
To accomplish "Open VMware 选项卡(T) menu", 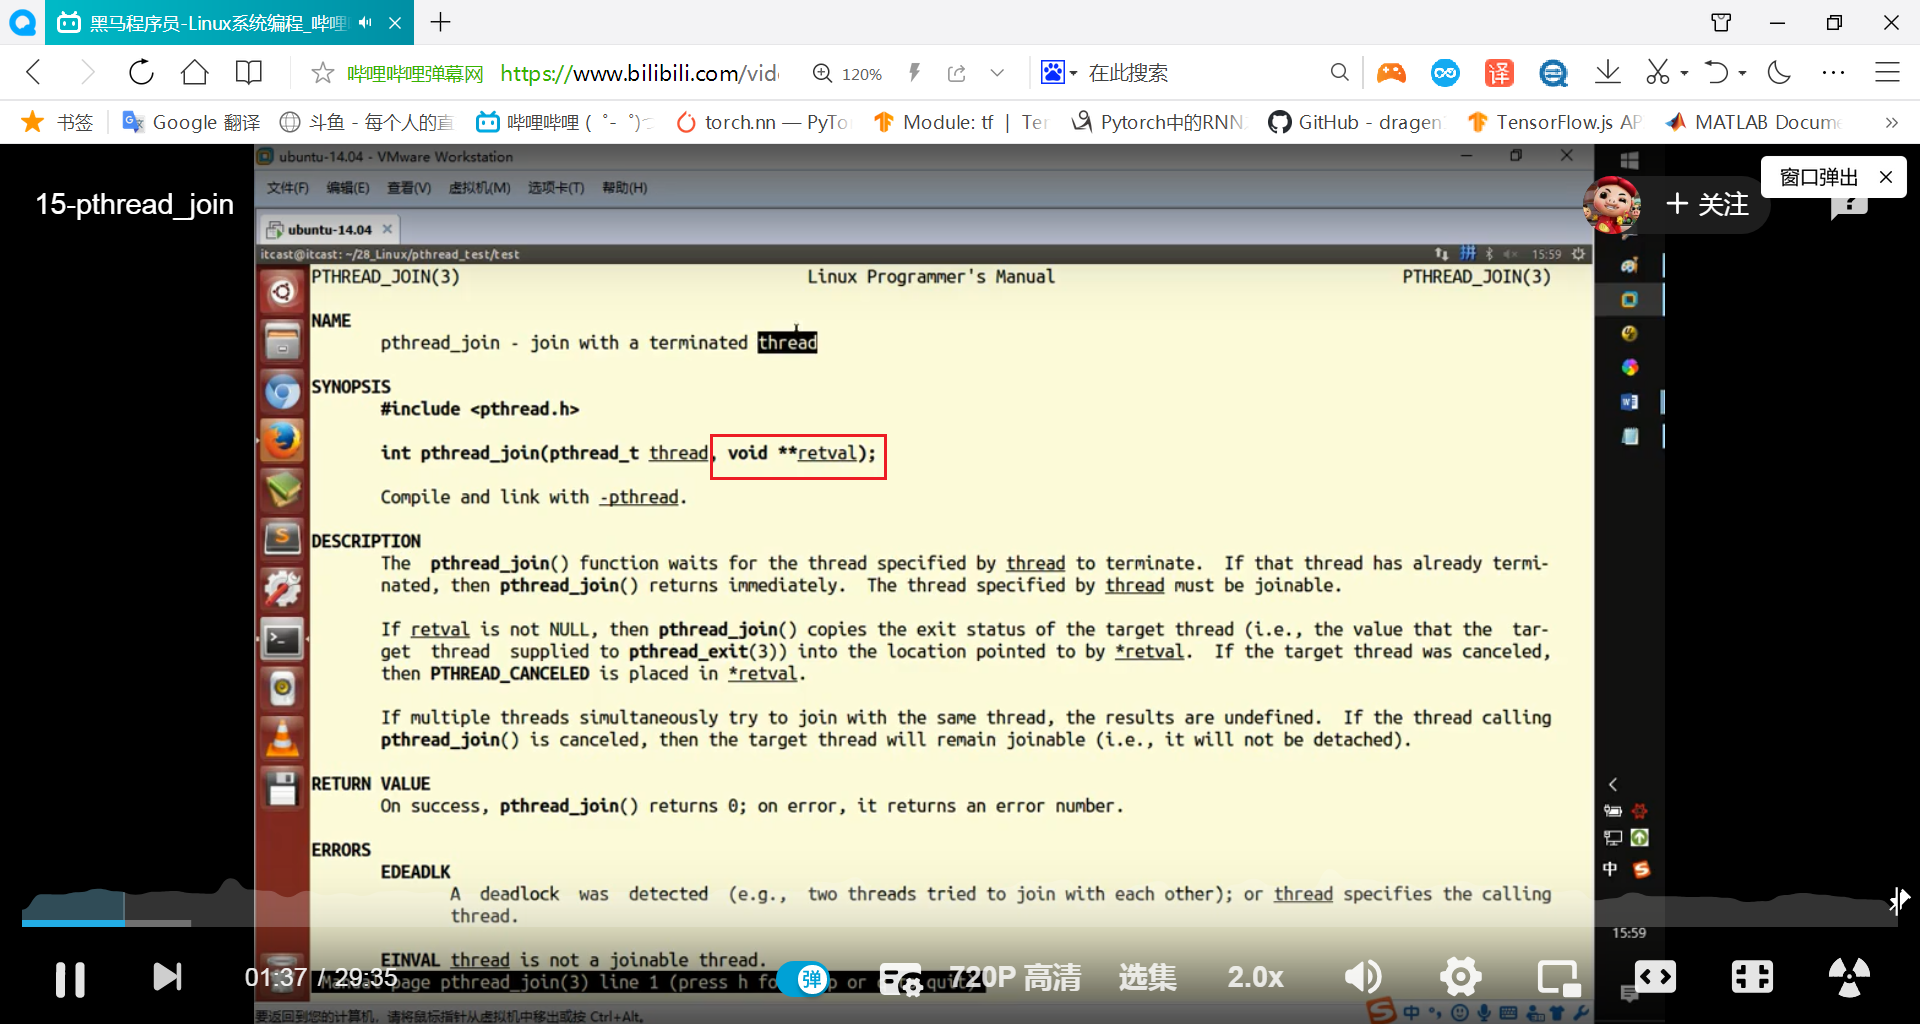I will (556, 188).
